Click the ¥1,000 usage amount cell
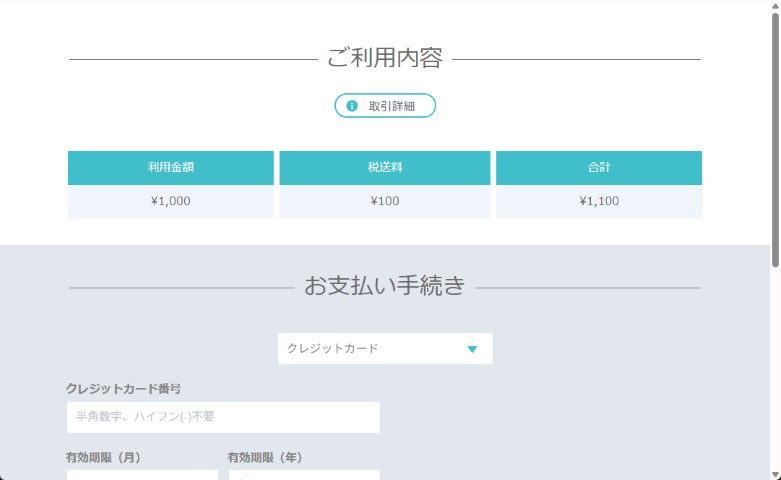781x480 pixels. tap(170, 201)
